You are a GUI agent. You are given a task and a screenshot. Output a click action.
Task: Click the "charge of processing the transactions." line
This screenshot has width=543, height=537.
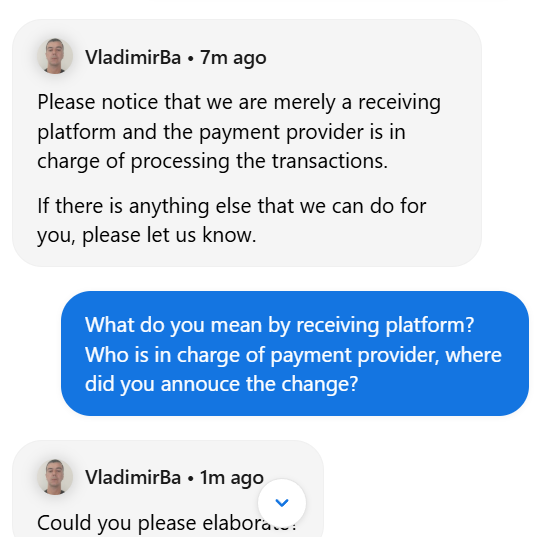click(x=212, y=162)
